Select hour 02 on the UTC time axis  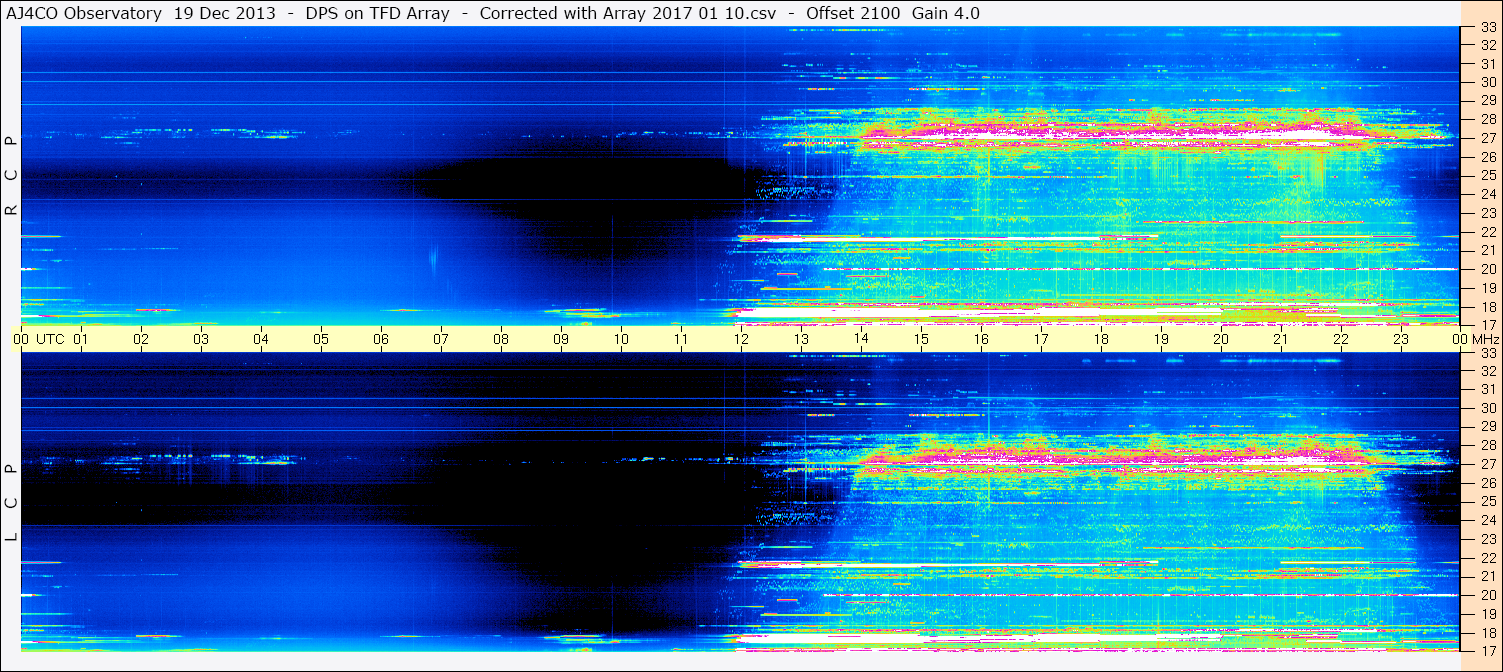point(141,339)
